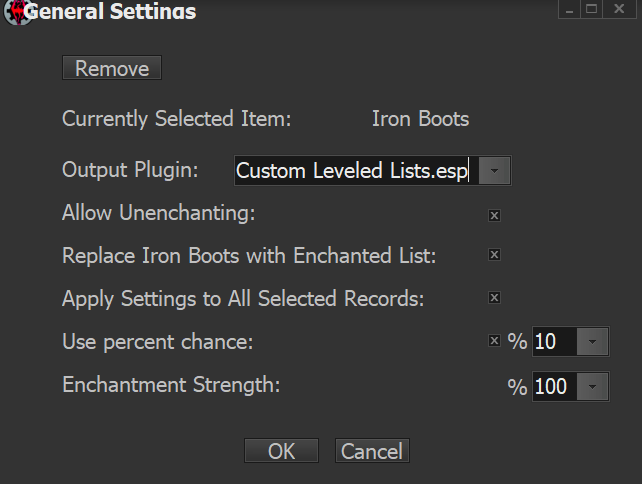This screenshot has height=484, width=642.
Task: Open the Enchantment Strength dropdown arrow
Action: (592, 386)
